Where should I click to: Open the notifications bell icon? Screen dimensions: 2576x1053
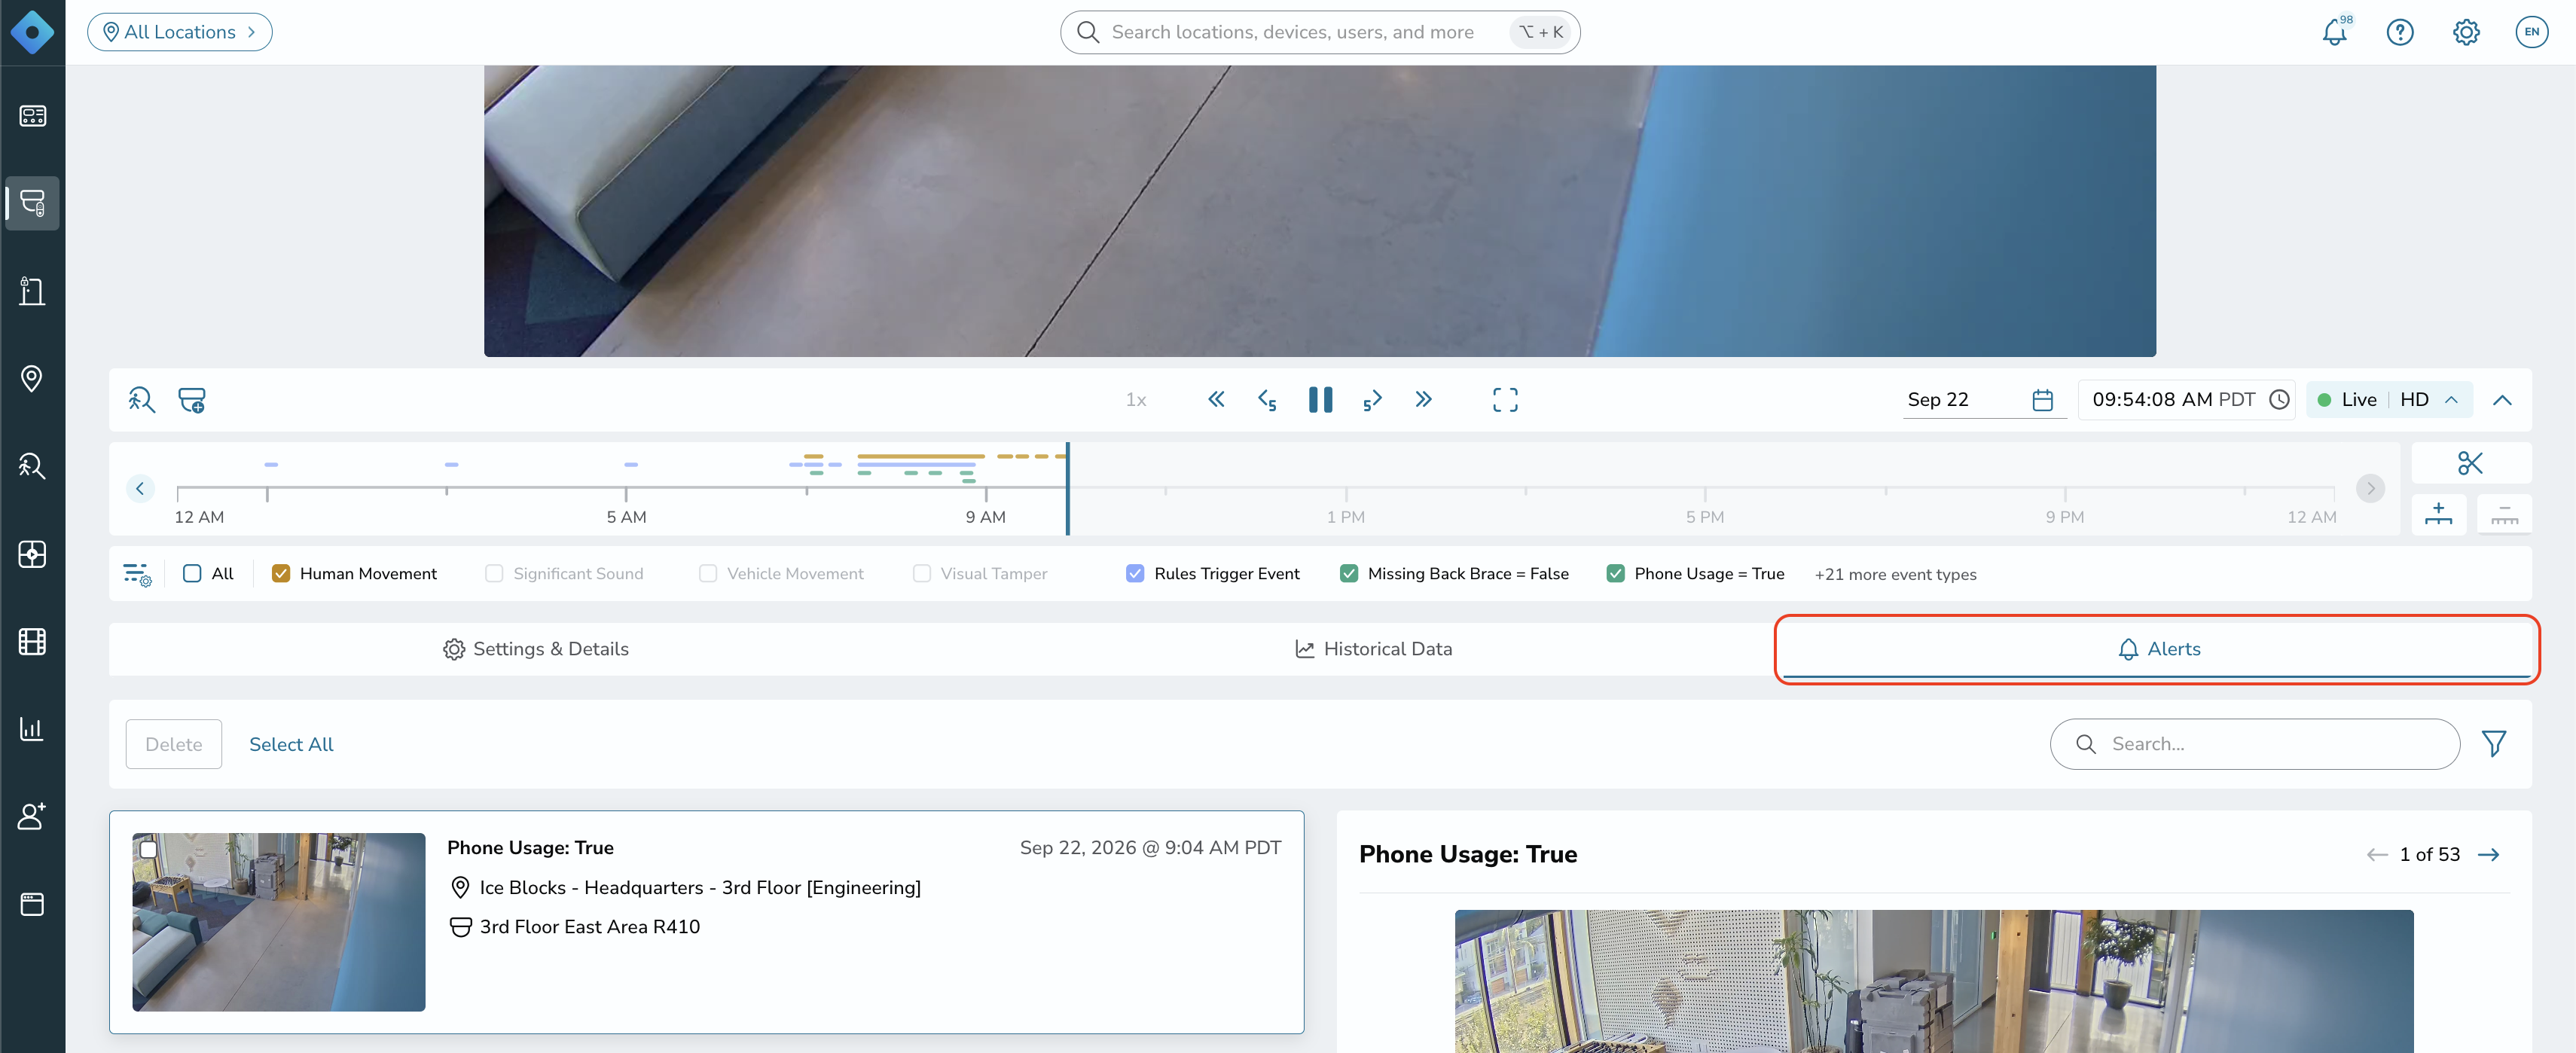[2334, 32]
